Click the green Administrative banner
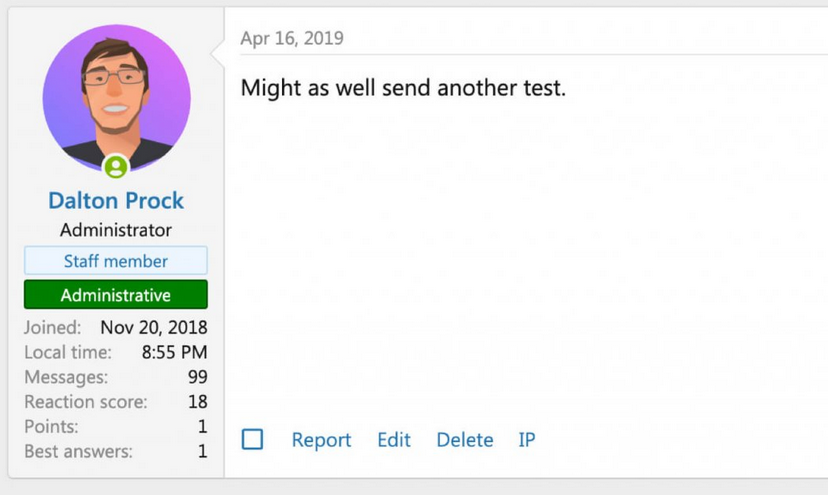 pos(116,295)
